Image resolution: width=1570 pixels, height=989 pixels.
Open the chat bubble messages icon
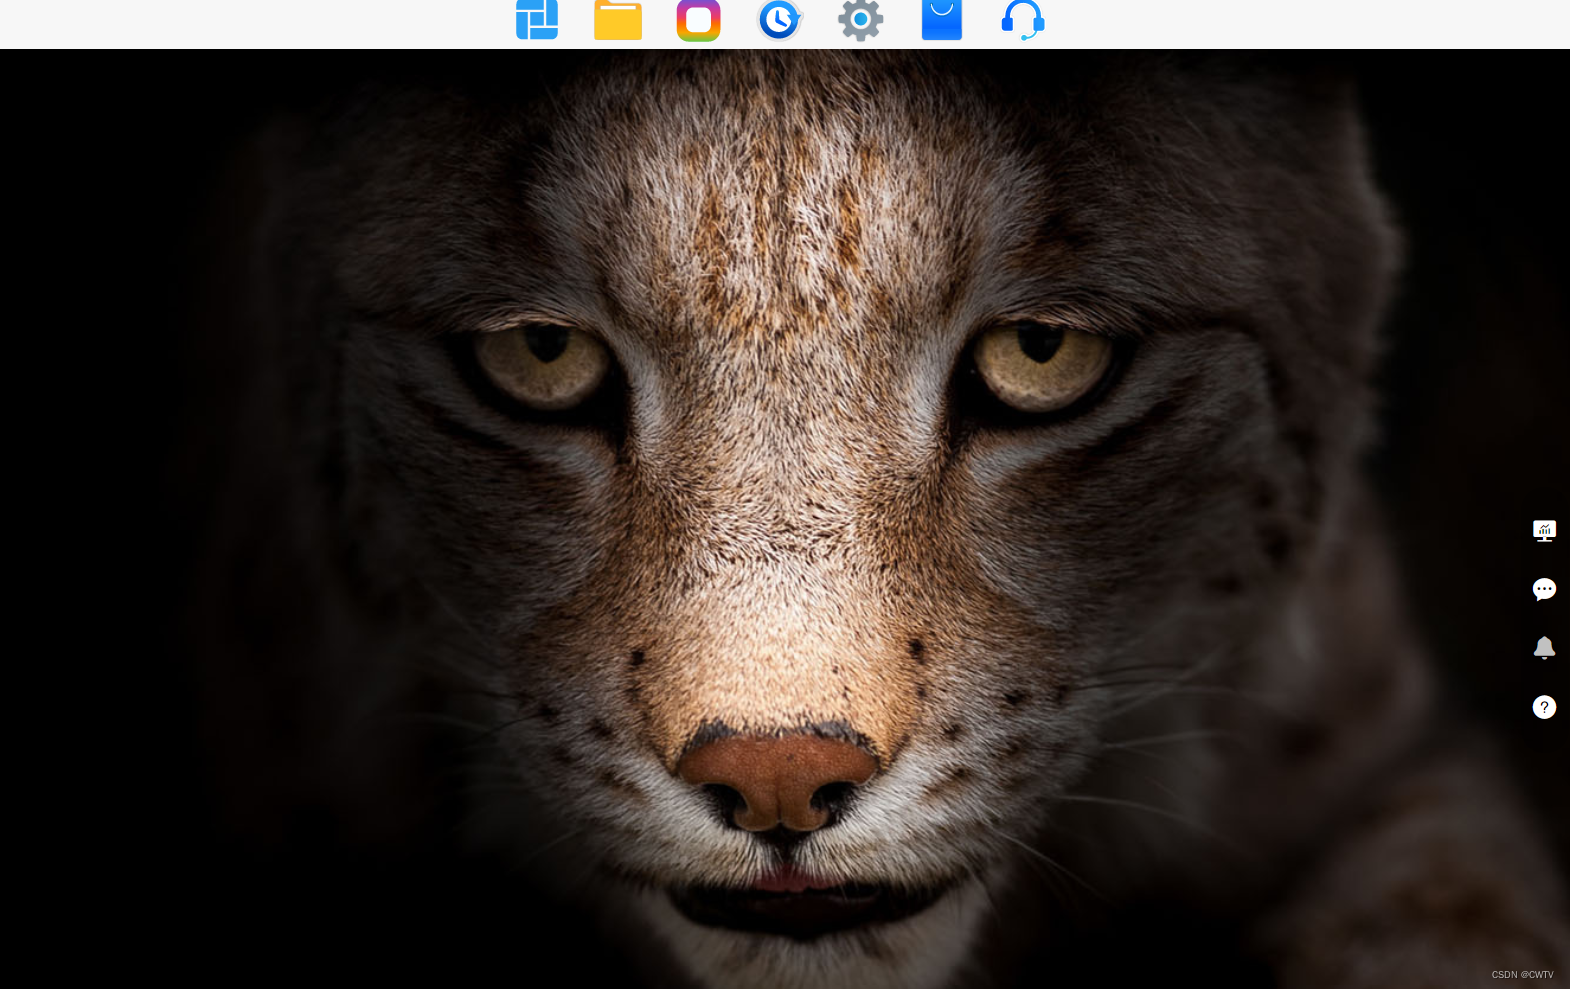coord(1544,589)
